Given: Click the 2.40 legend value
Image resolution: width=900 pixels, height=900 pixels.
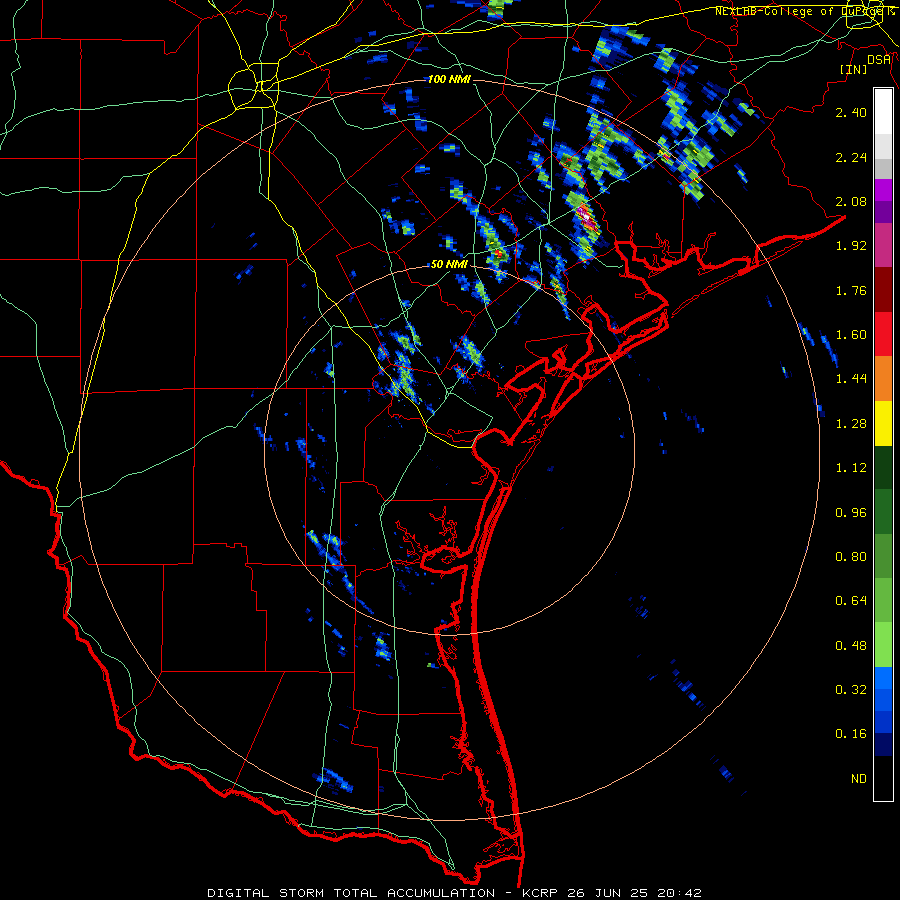Looking at the screenshot, I should (x=851, y=112).
